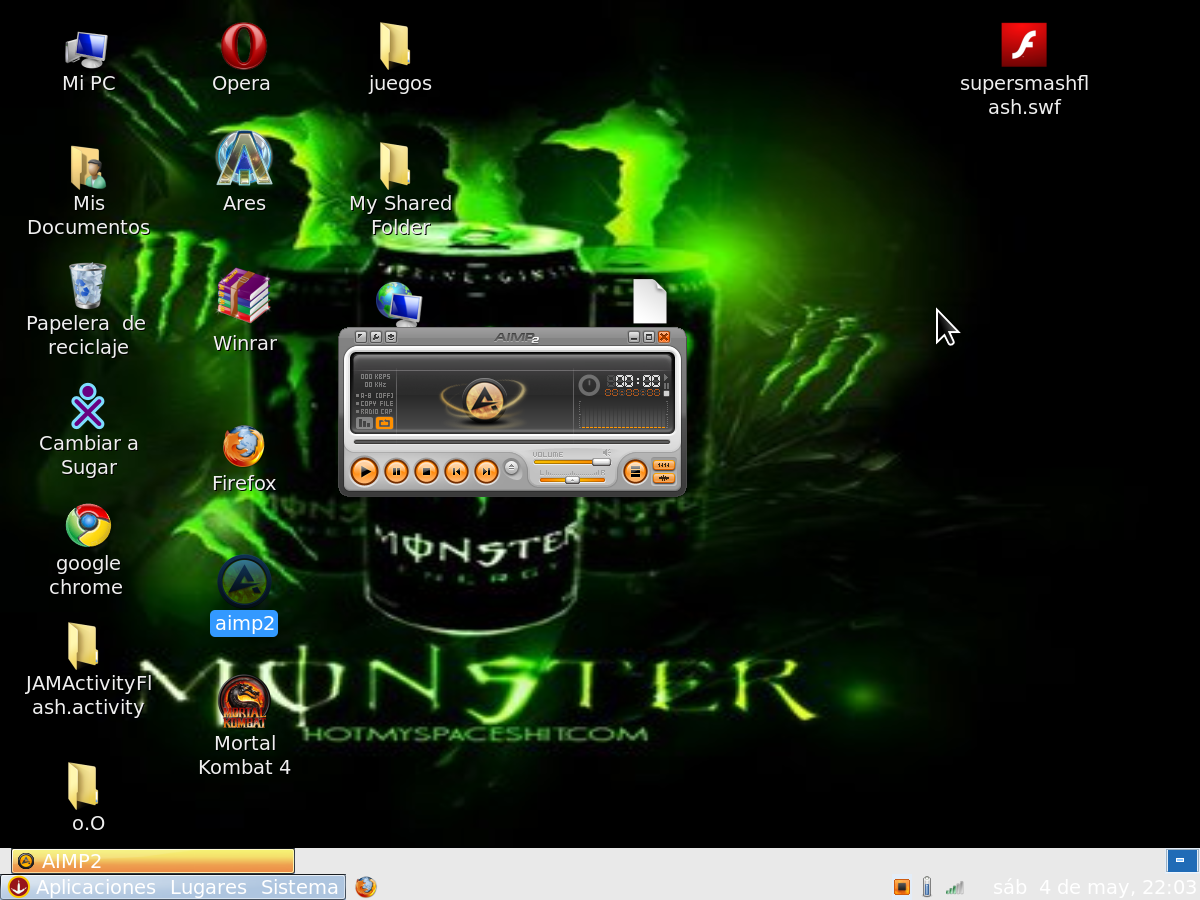Image resolution: width=1200 pixels, height=900 pixels.
Task: Click network signal icon in tray
Action: point(955,887)
